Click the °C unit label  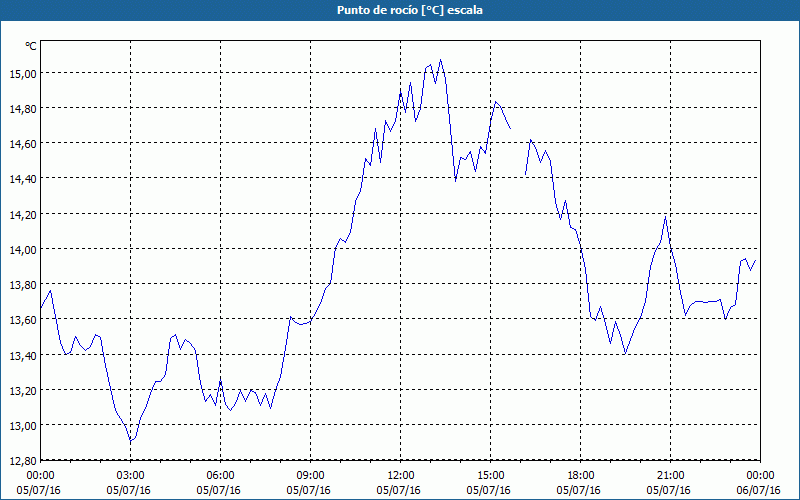31,46
